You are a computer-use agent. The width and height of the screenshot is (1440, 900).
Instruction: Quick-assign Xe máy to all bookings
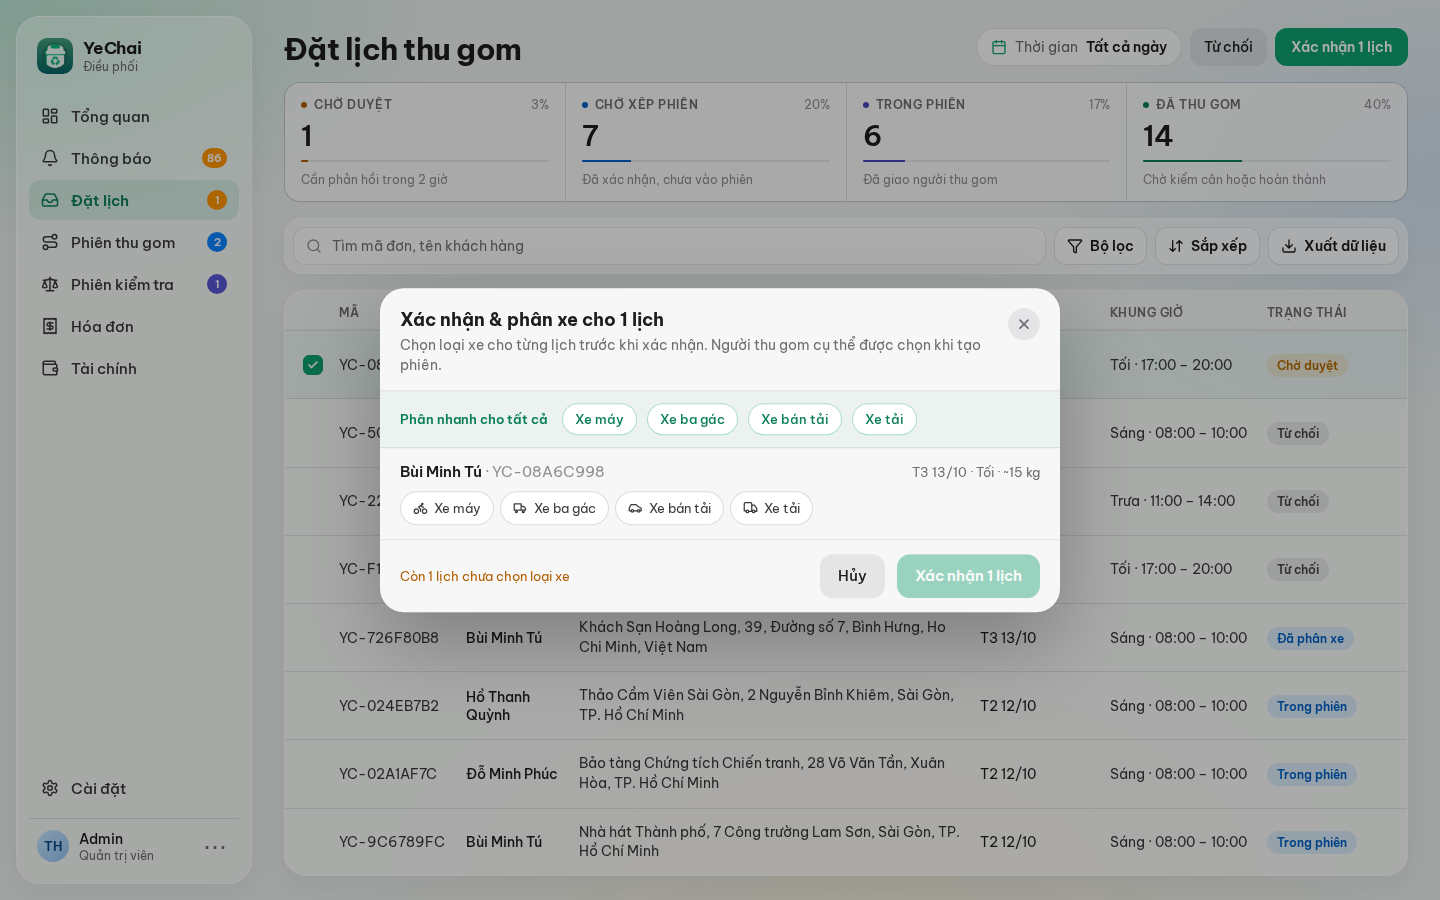pos(599,419)
